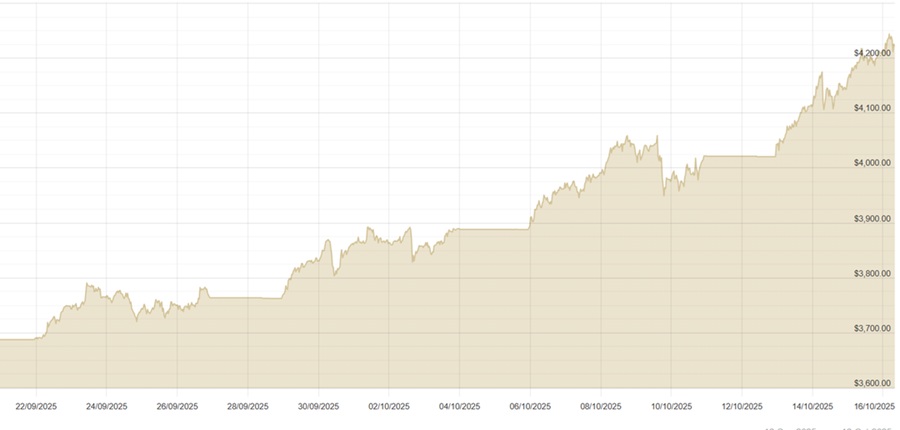This screenshot has width=900, height=430.
Task: Click the 16/10/2025 date label
Action: pos(874,406)
